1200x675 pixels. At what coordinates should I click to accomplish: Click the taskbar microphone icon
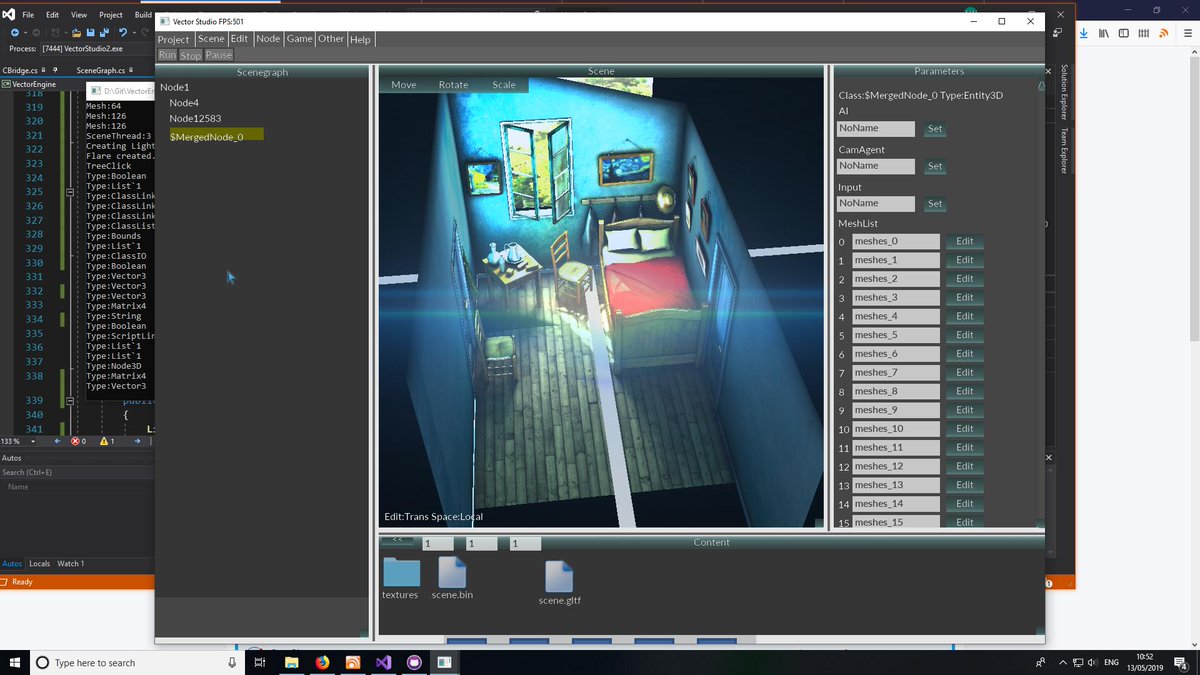pyautogui.click(x=233, y=662)
